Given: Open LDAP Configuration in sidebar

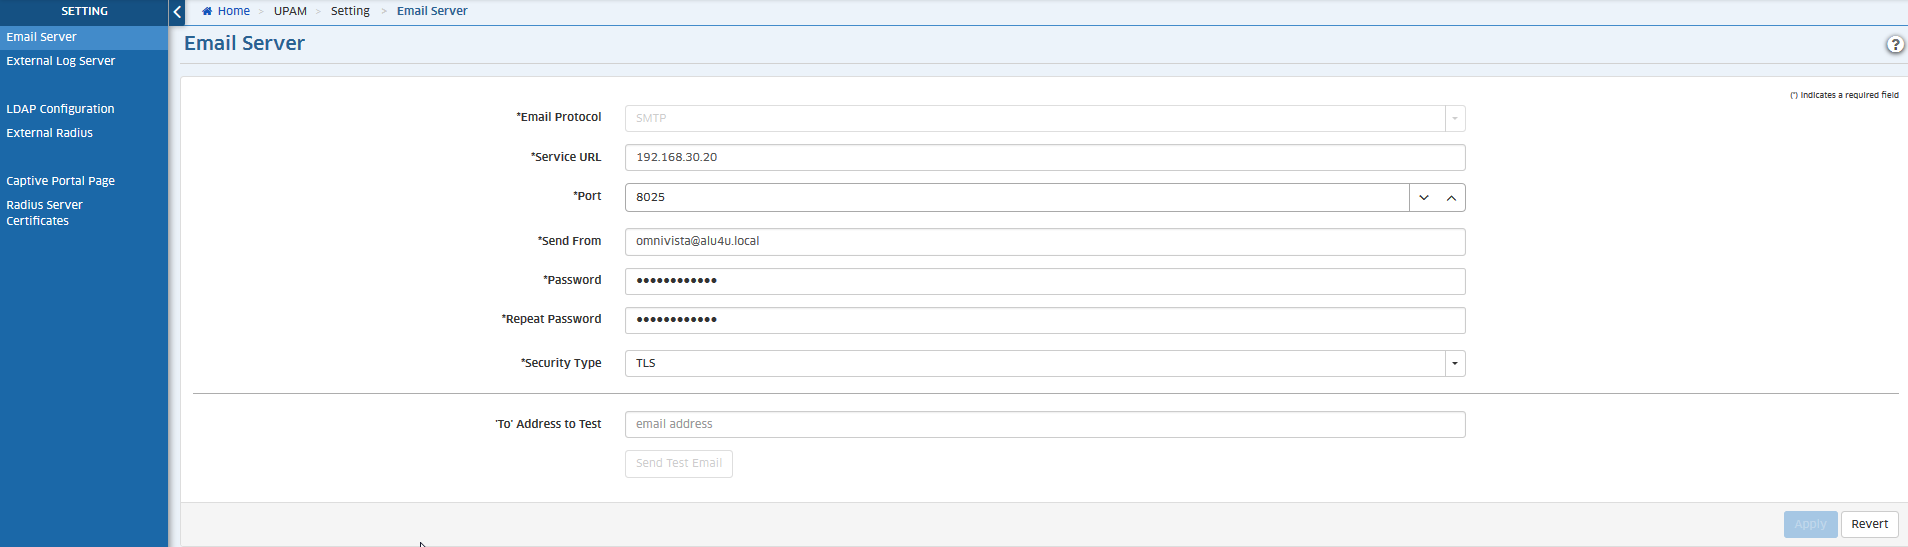Looking at the screenshot, I should 60,109.
